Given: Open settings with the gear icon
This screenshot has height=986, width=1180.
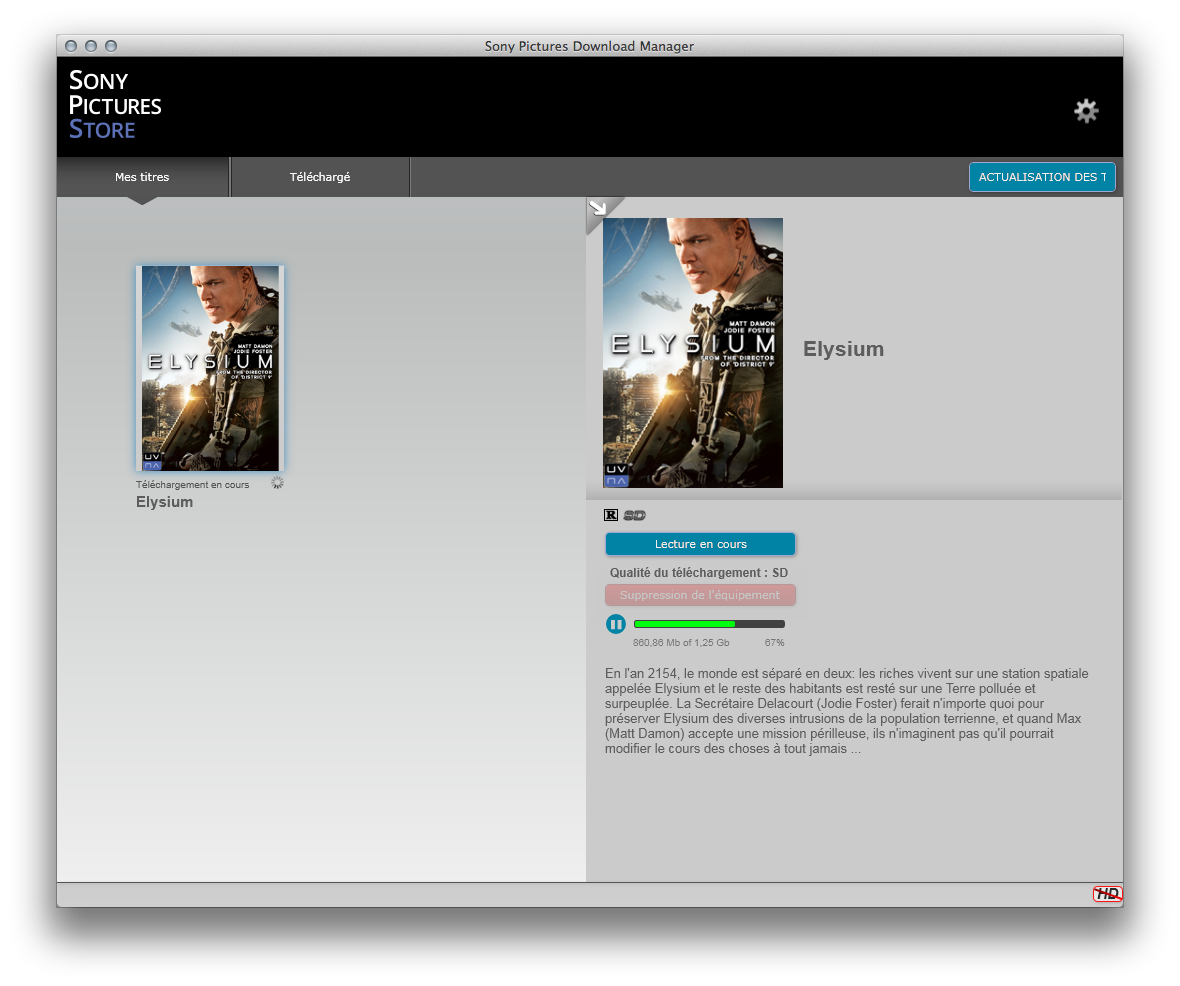Looking at the screenshot, I should pos(1086,111).
